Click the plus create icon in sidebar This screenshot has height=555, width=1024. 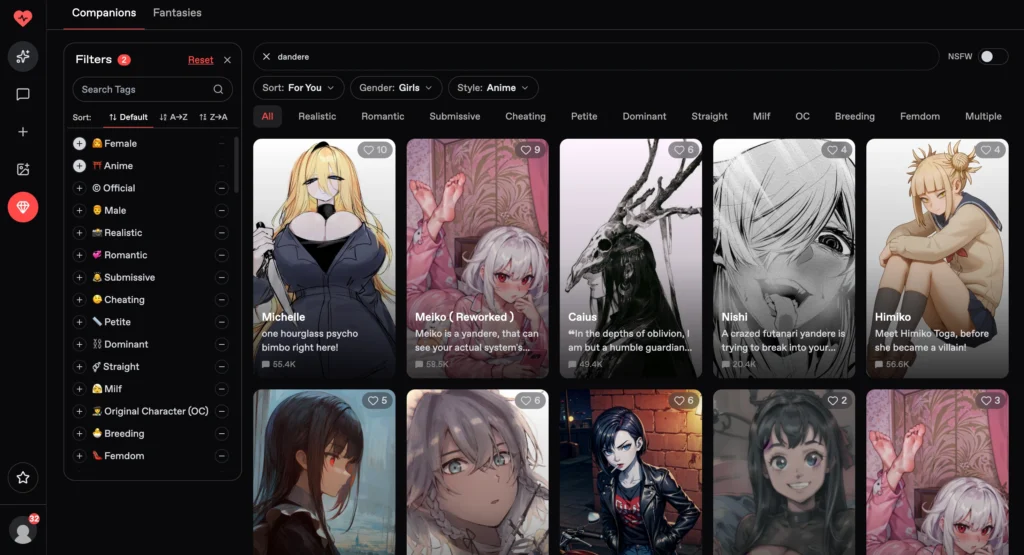pyautogui.click(x=23, y=132)
